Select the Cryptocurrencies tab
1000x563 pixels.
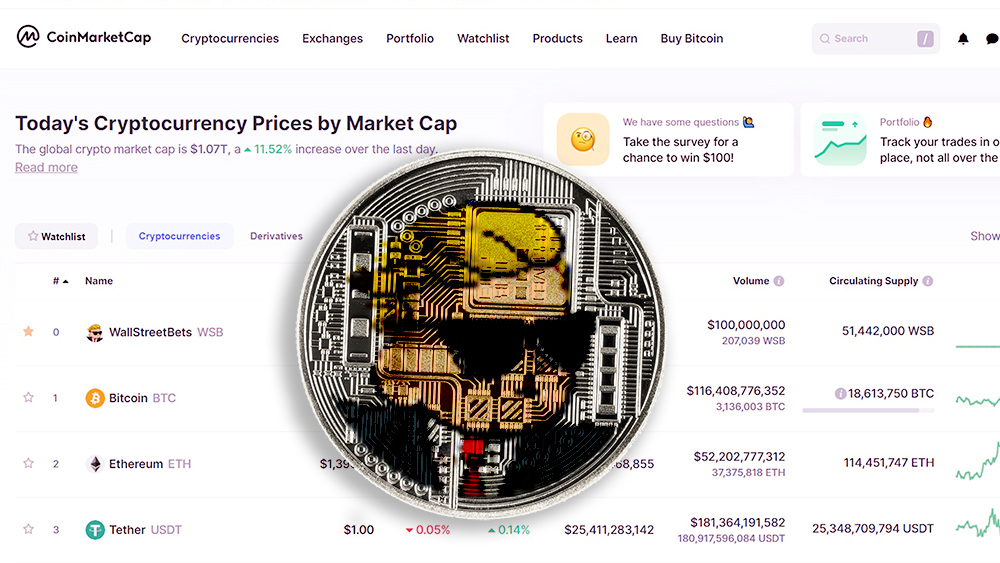179,236
